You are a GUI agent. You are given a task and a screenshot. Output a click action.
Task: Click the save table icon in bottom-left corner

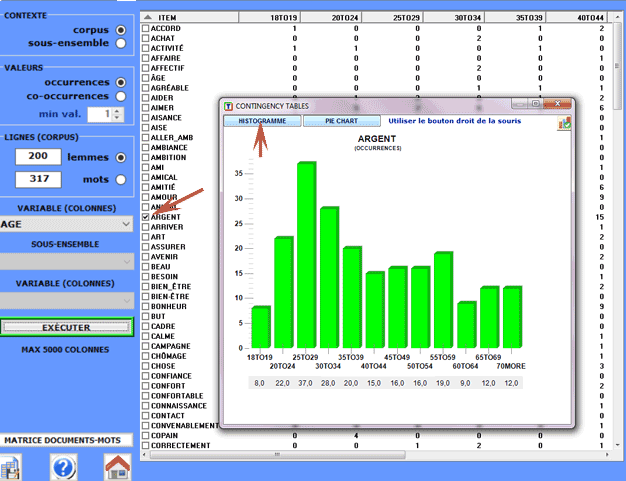[10, 467]
